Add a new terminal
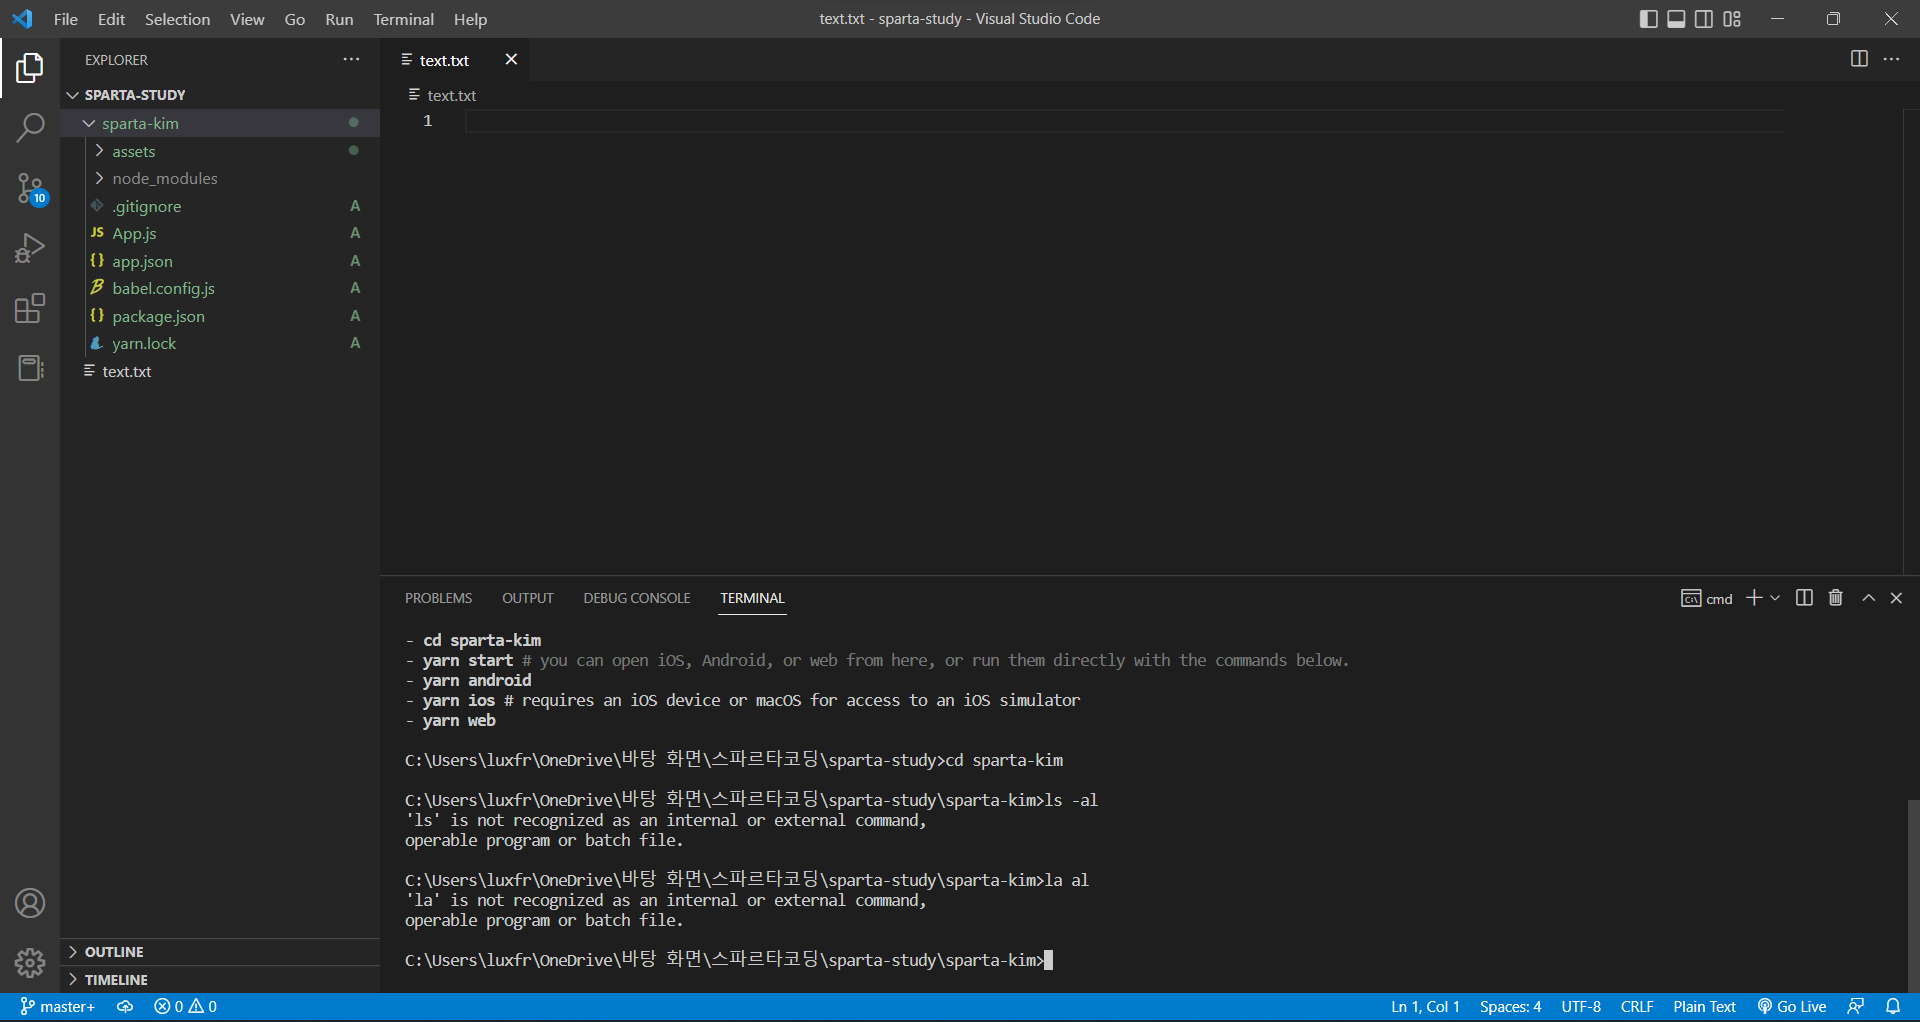The height and width of the screenshot is (1022, 1920). pos(1753,598)
